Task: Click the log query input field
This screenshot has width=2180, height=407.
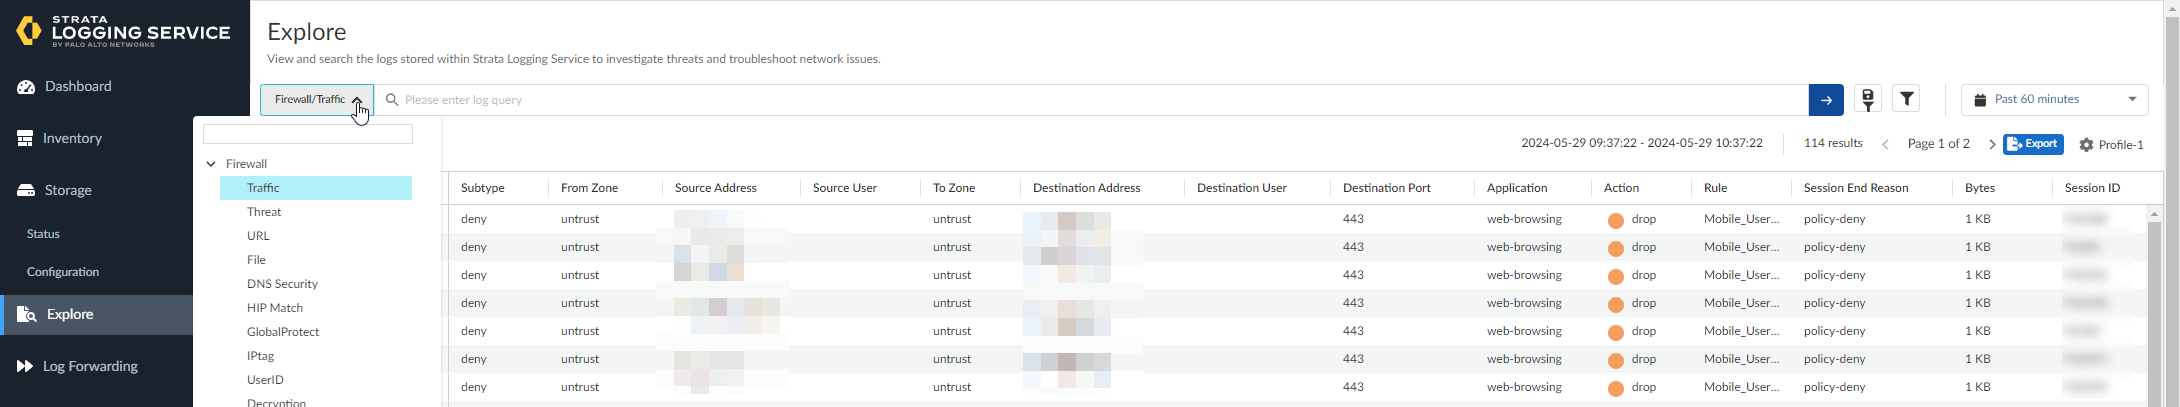Action: tap(1090, 100)
